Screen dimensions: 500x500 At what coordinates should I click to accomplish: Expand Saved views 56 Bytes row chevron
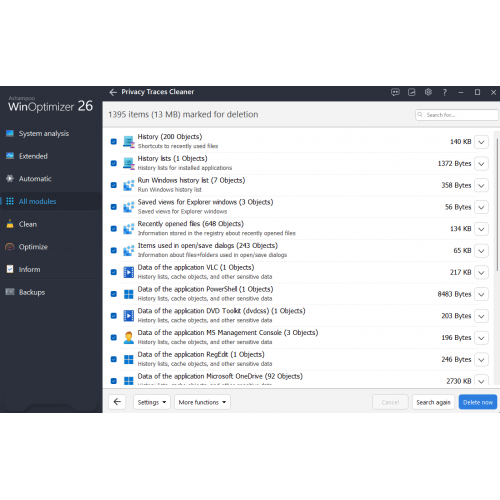[x=481, y=207]
